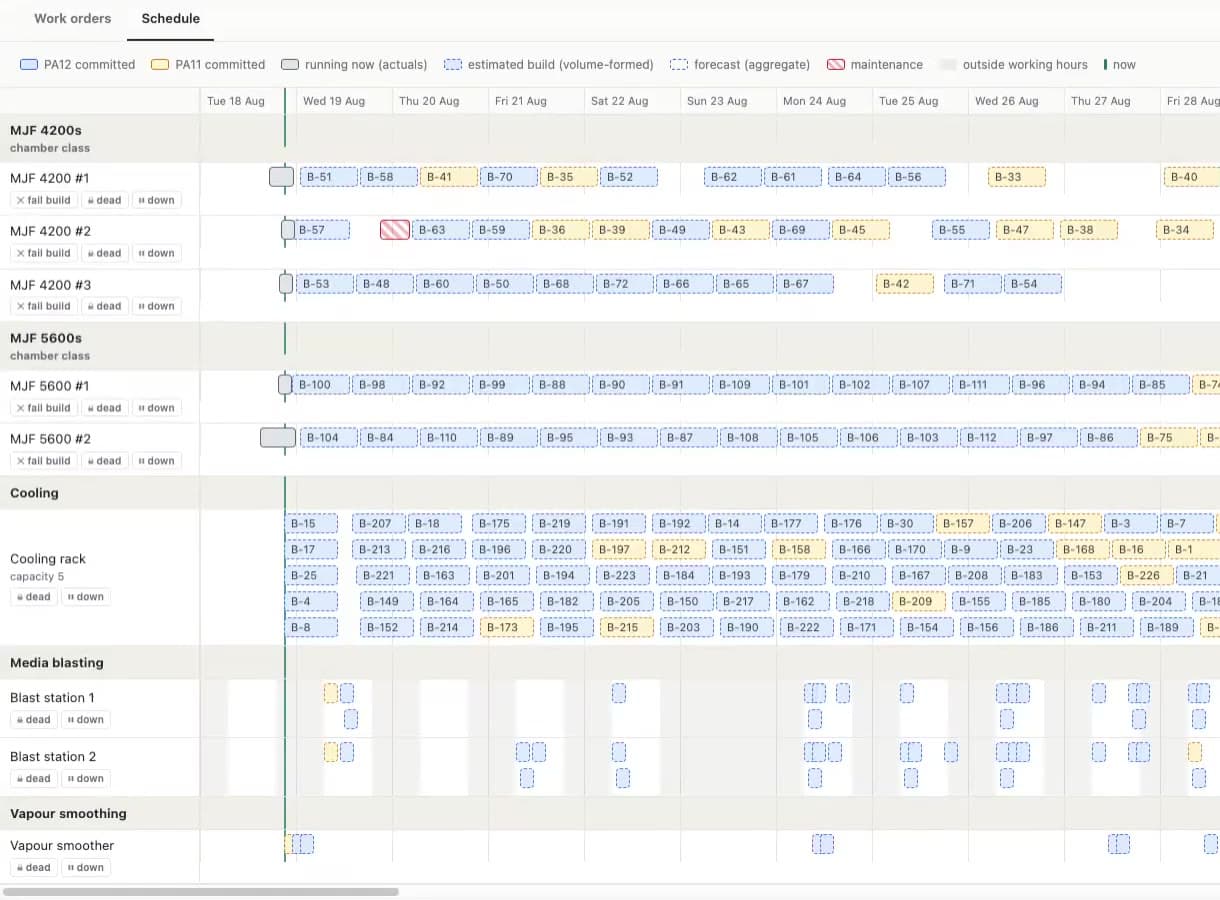Mark fail build on MJF 4200 #3
The image size is (1220, 900).
coord(43,306)
